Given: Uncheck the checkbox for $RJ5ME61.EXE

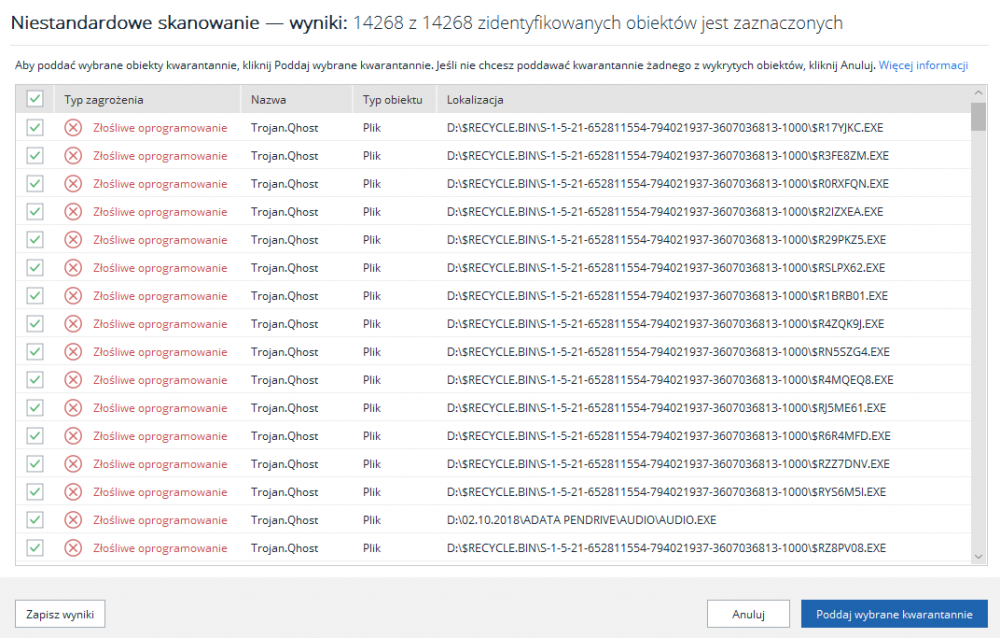Looking at the screenshot, I should pos(34,407).
